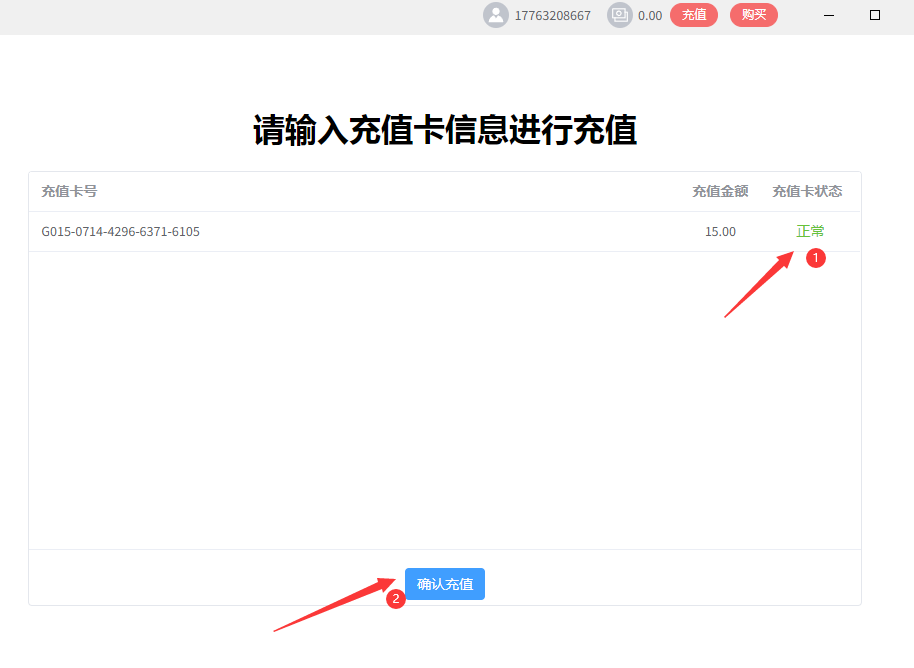Screen dimensions: 914x668
Task: Click the 充值卡状态 column header
Action: click(x=807, y=191)
